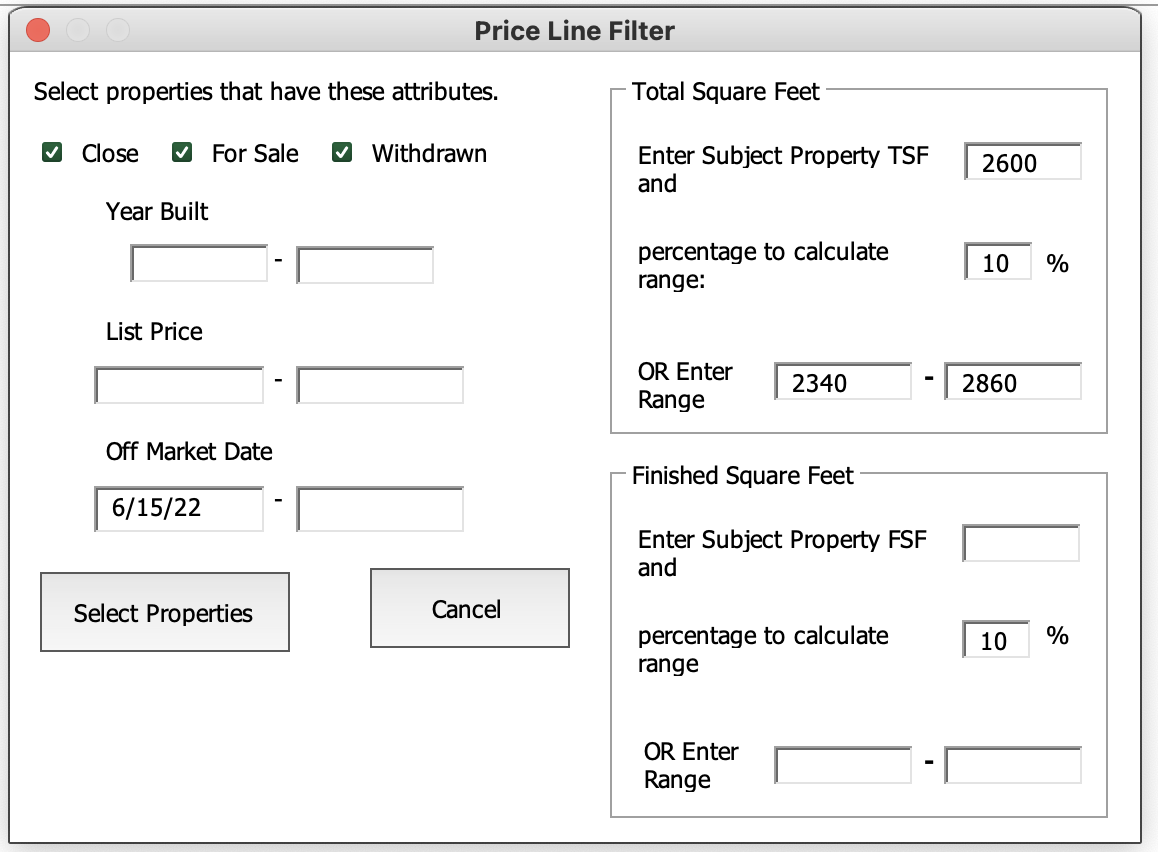Select the Subject Property TSF field

pos(1023,162)
